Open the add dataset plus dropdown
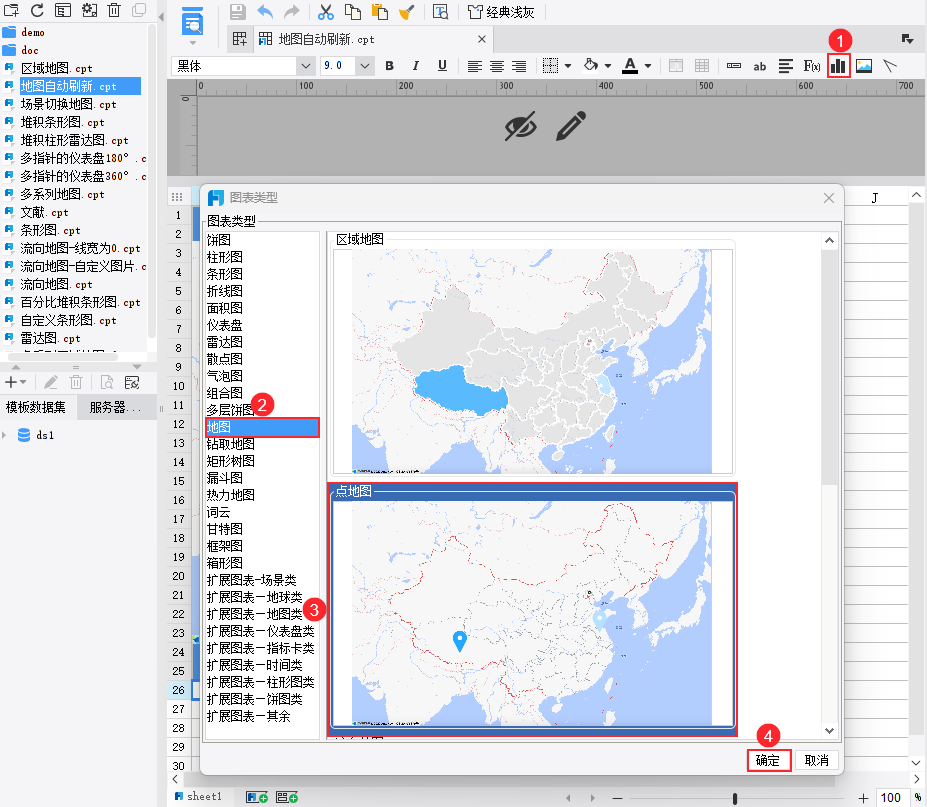Viewport: 927px width, 807px height. (15, 383)
